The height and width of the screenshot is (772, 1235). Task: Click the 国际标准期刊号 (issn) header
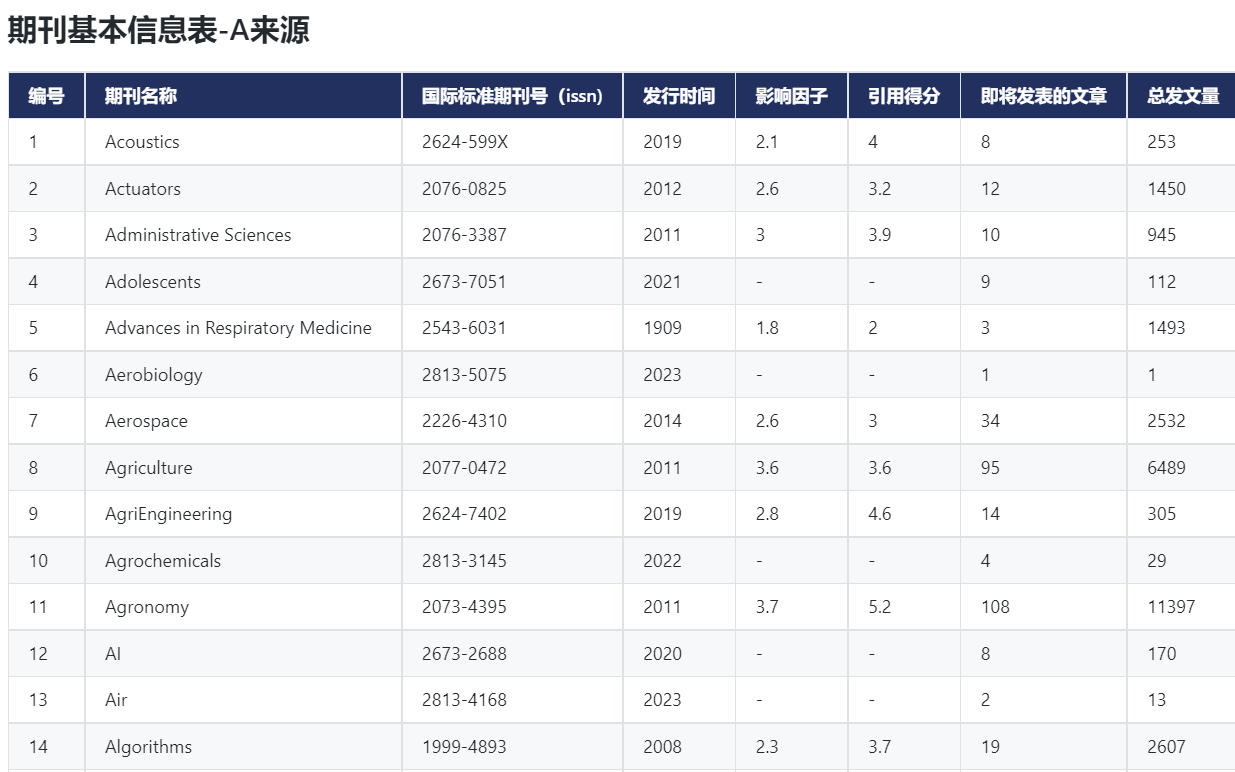coord(512,96)
